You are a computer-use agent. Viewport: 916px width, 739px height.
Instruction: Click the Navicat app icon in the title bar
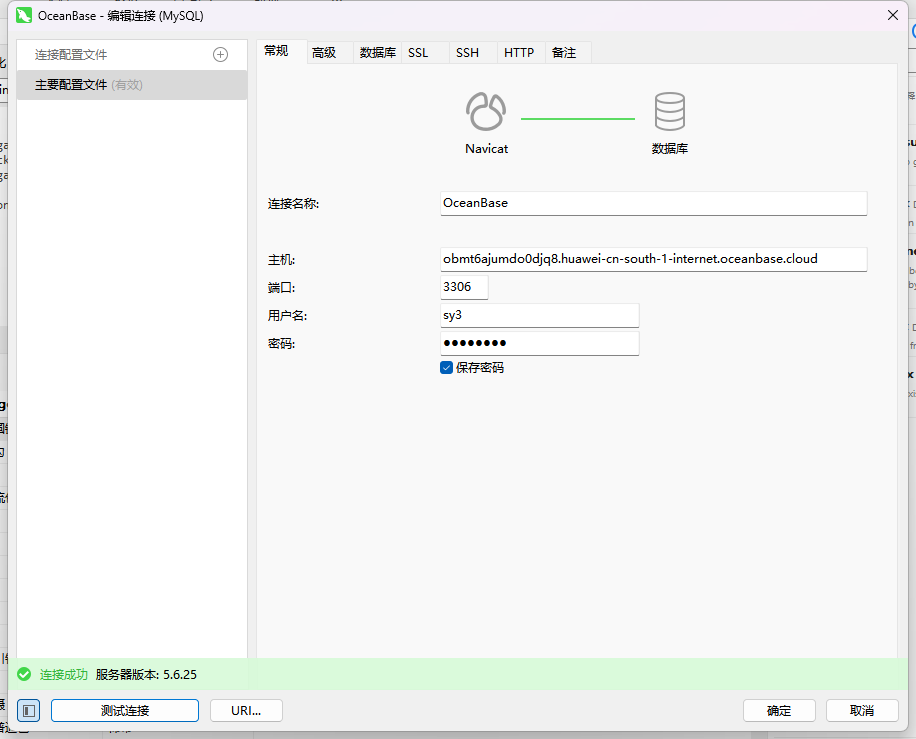pyautogui.click(x=24, y=16)
